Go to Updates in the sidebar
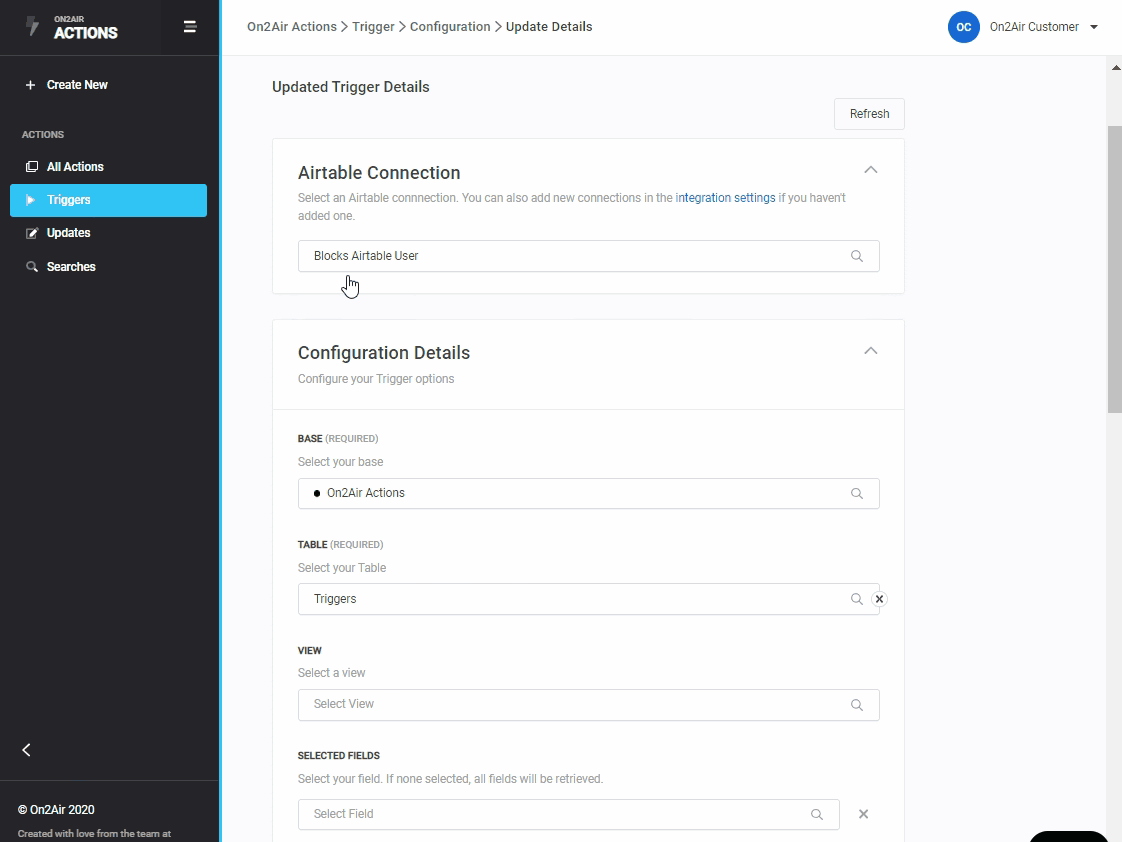Image resolution: width=1122 pixels, height=842 pixels. (68, 233)
